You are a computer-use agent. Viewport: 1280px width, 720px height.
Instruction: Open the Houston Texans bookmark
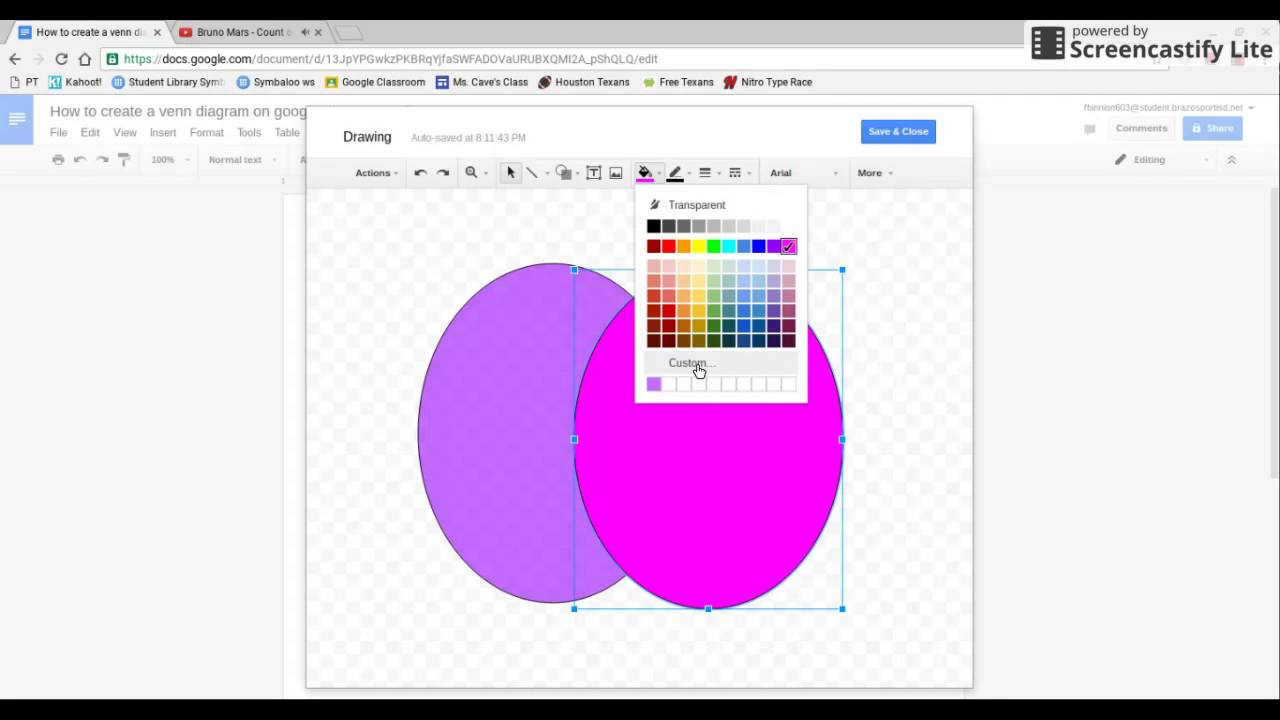click(x=584, y=82)
